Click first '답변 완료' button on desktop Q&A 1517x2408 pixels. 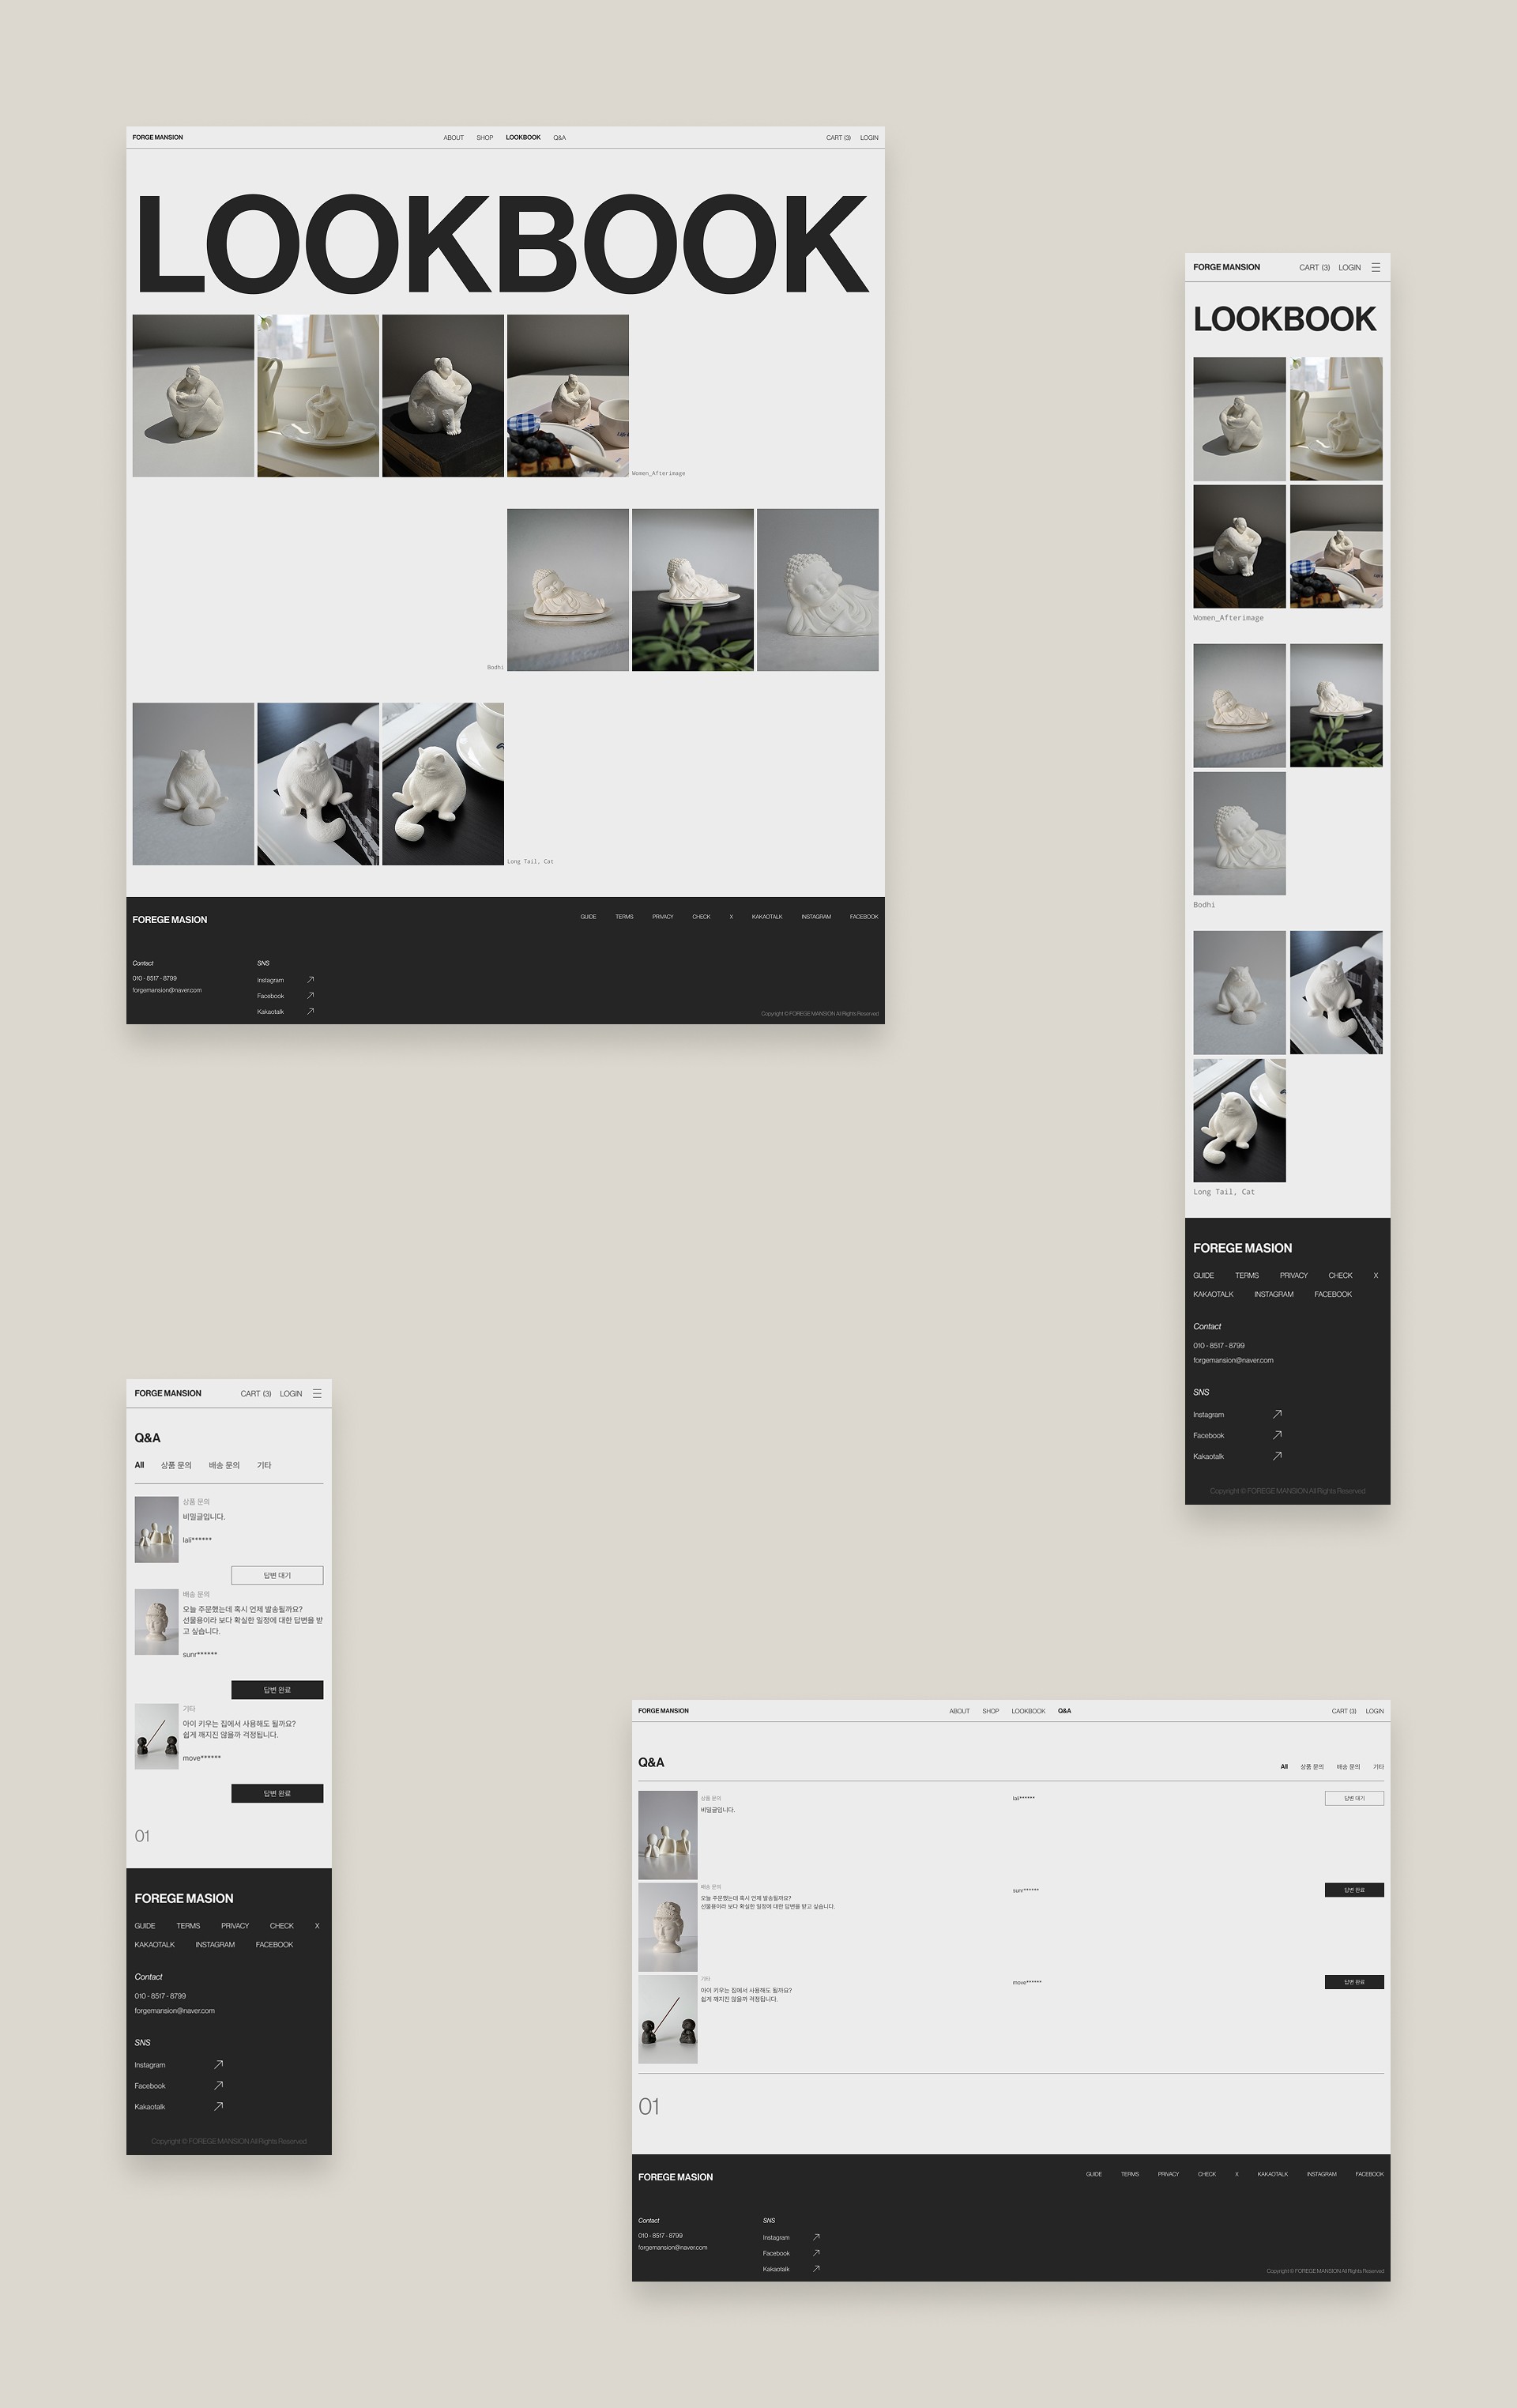(x=1354, y=1890)
